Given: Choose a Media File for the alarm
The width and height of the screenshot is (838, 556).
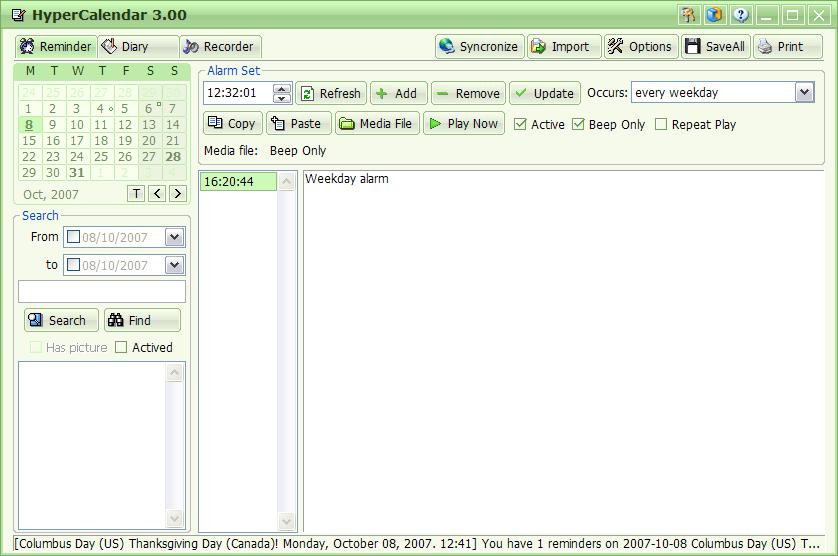Looking at the screenshot, I should tap(377, 123).
